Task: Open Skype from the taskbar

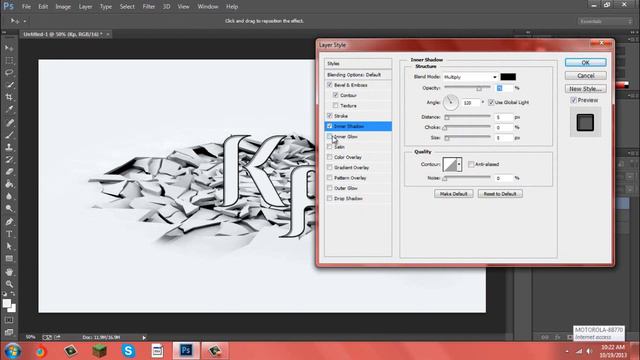Action: [128, 351]
